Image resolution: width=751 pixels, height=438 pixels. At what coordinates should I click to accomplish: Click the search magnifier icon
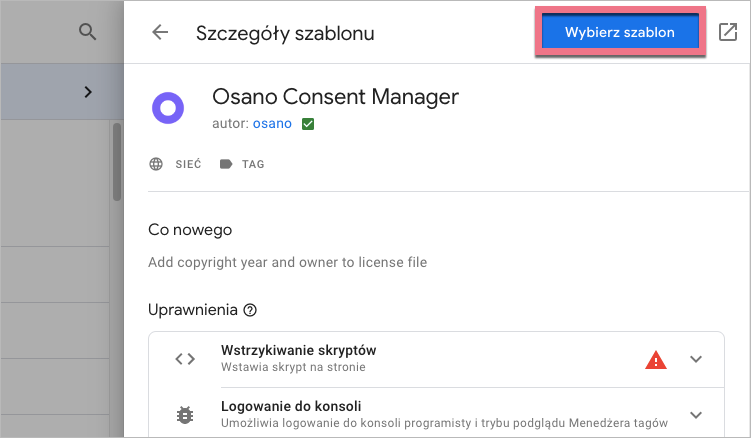coord(88,32)
